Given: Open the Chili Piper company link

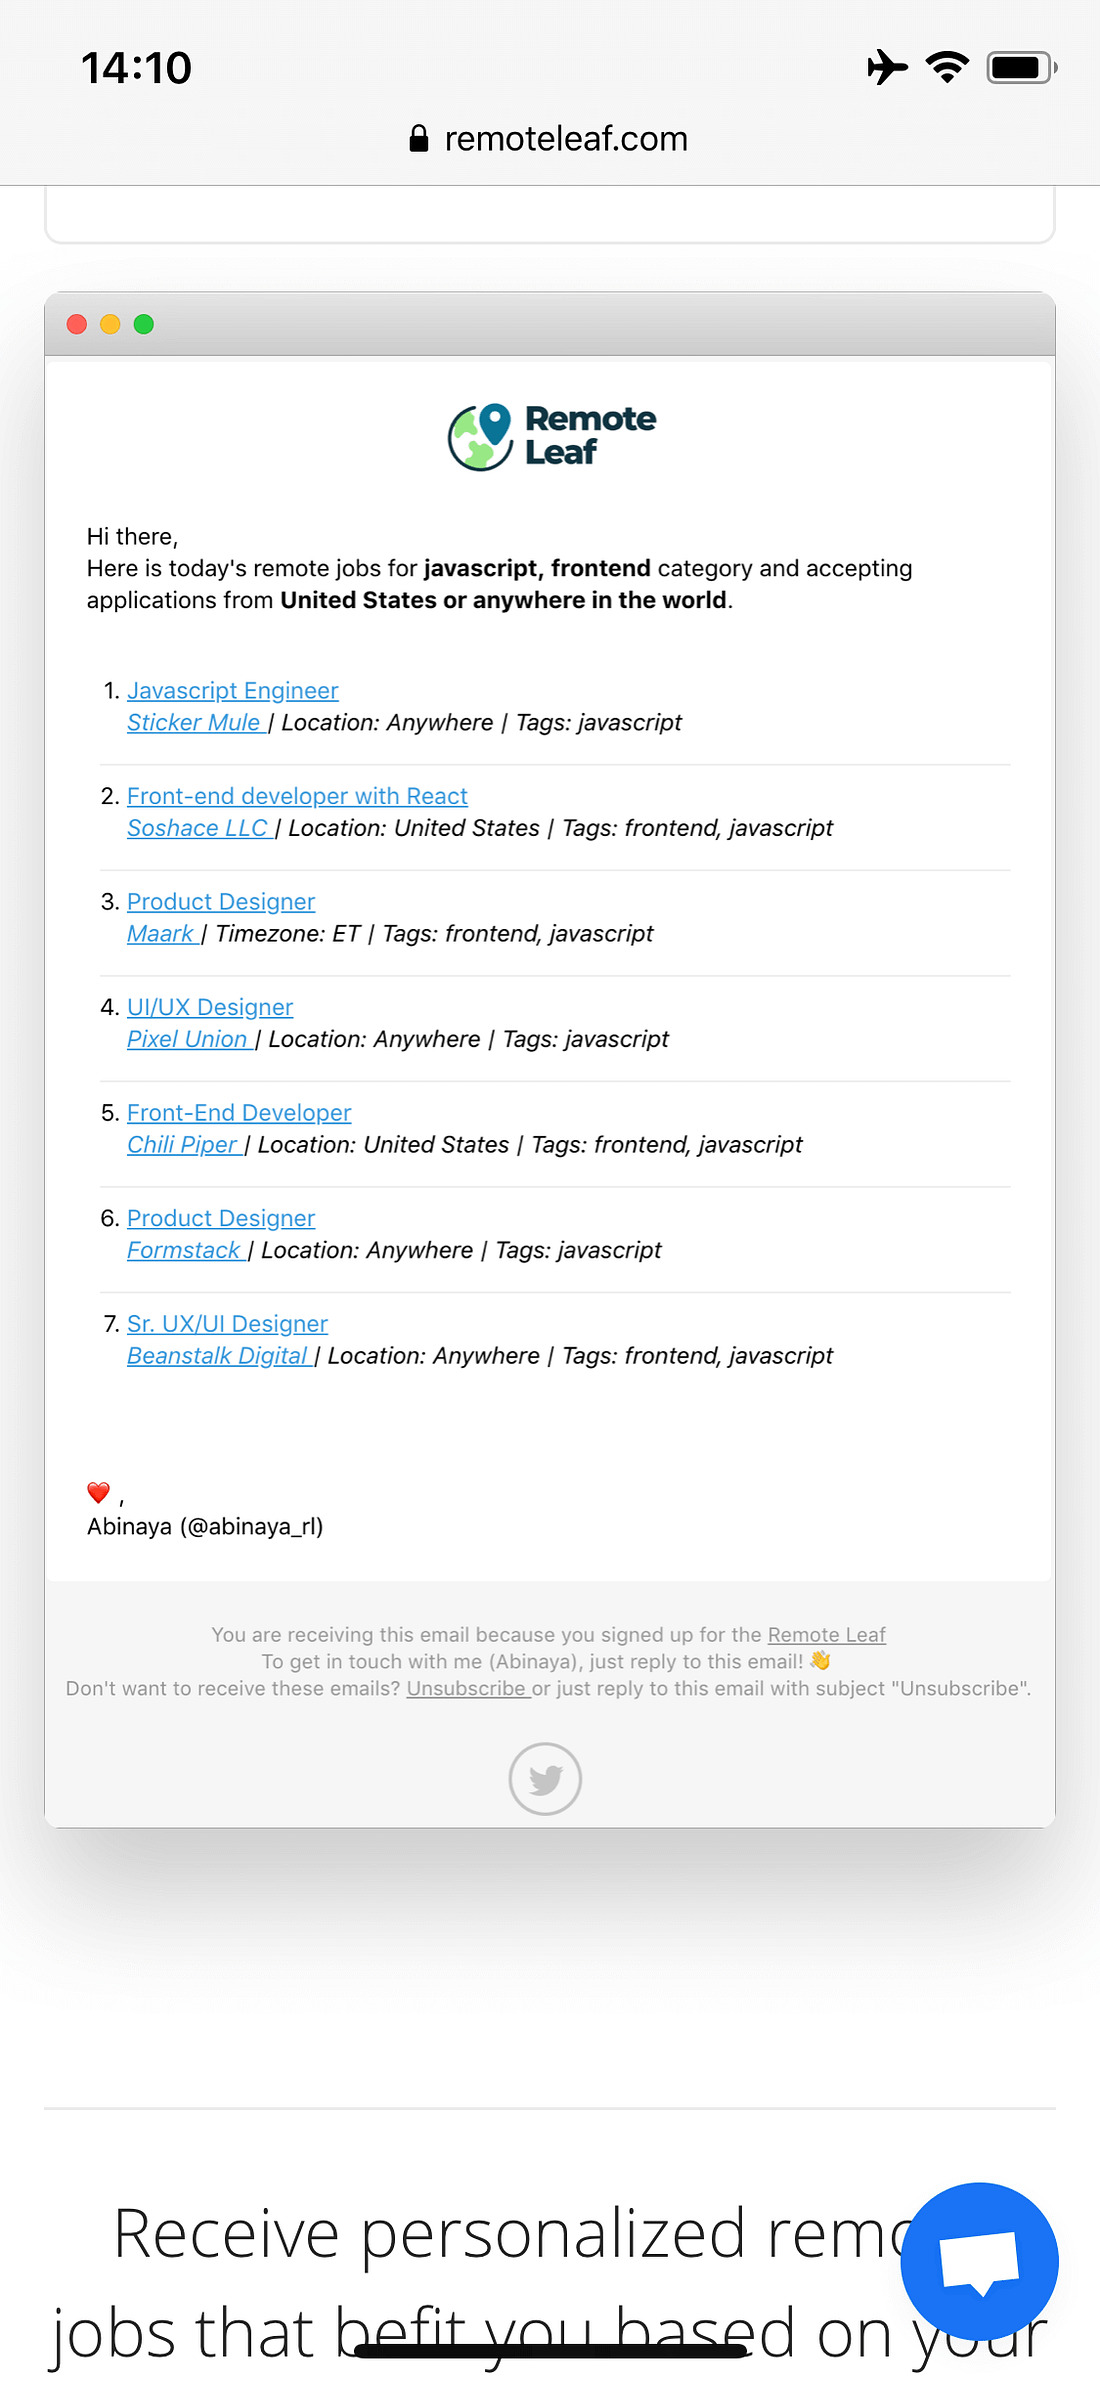Looking at the screenshot, I should point(185,1144).
